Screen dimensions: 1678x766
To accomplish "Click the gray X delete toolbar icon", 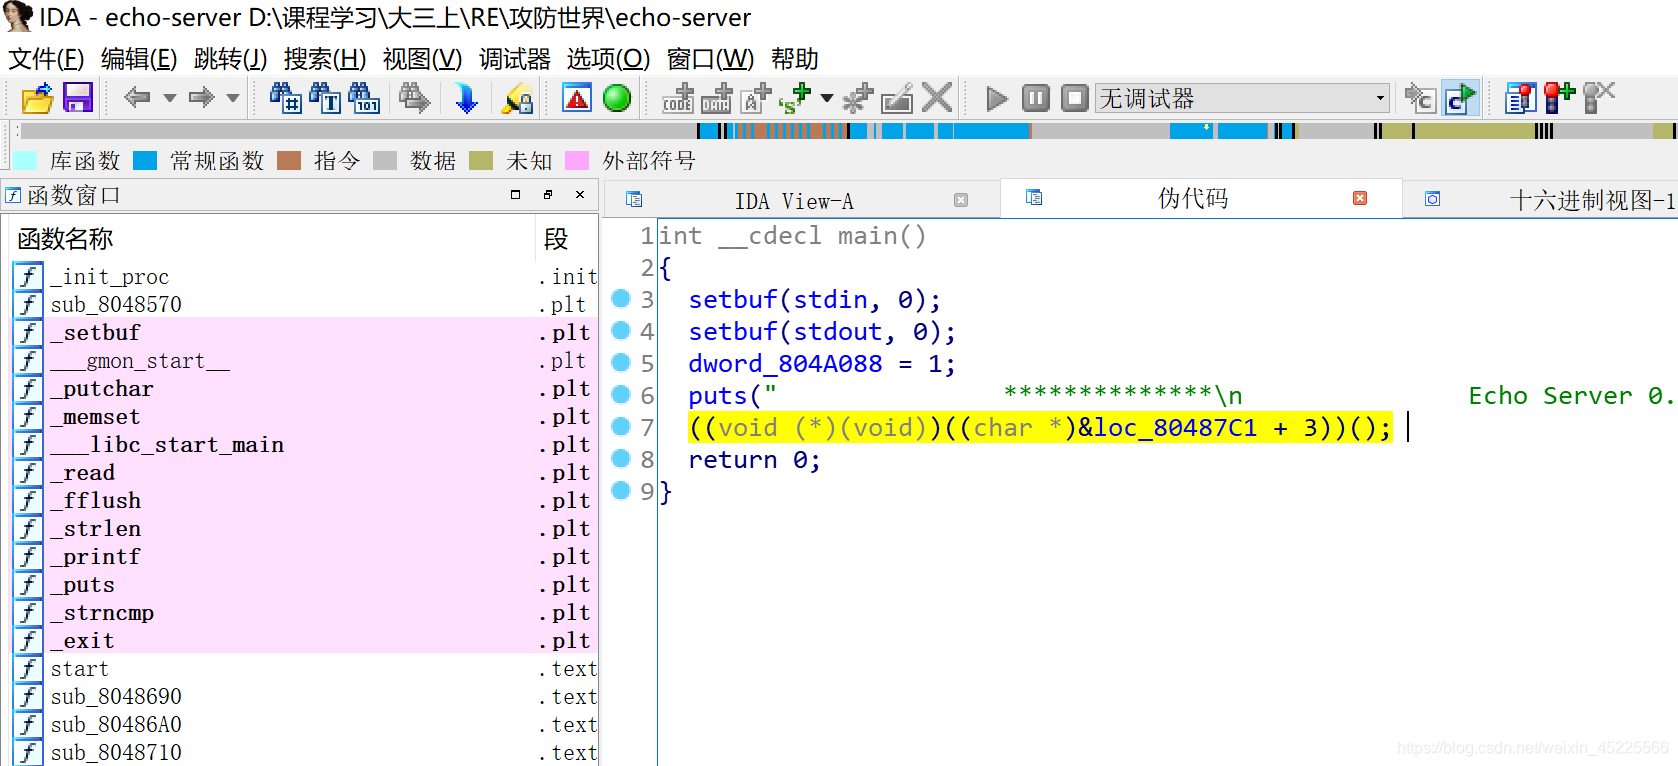I will (937, 98).
